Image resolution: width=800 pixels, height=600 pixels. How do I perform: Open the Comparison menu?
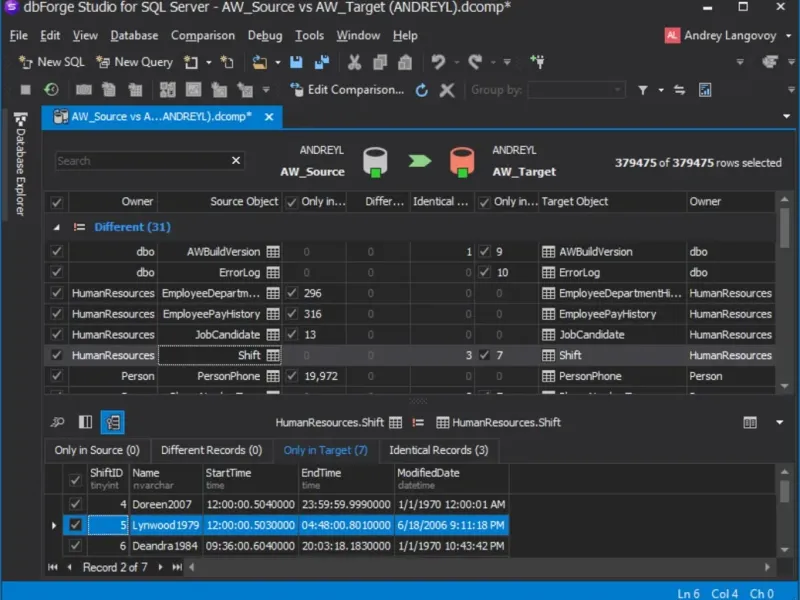[203, 35]
